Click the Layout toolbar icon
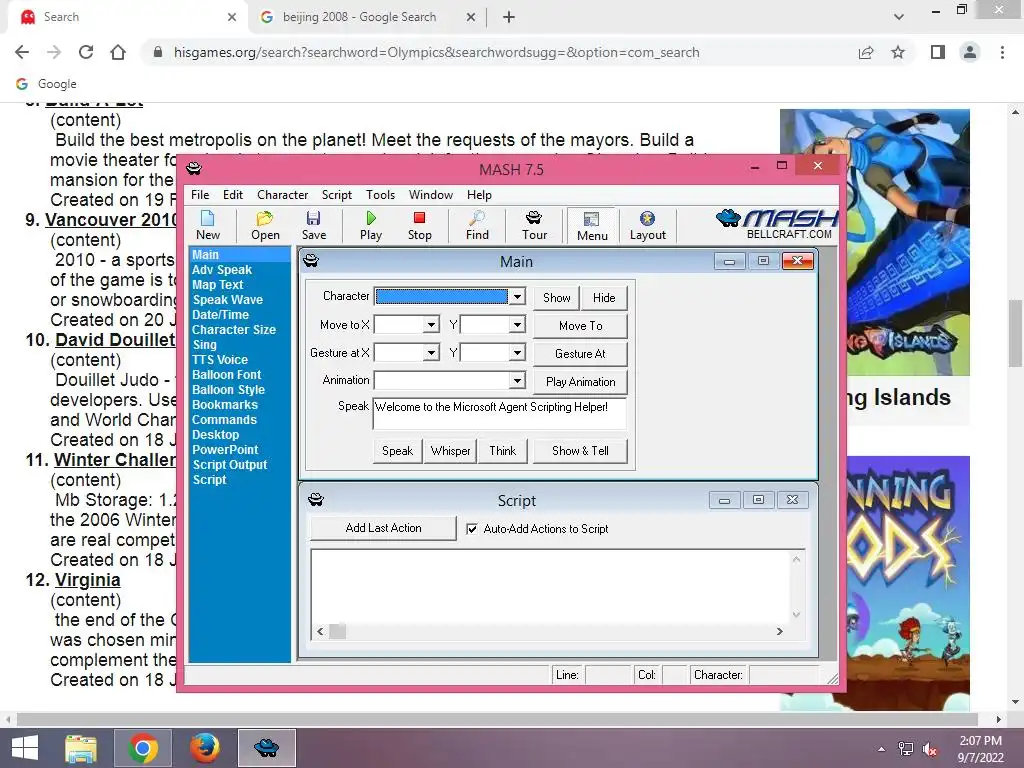 pos(647,225)
